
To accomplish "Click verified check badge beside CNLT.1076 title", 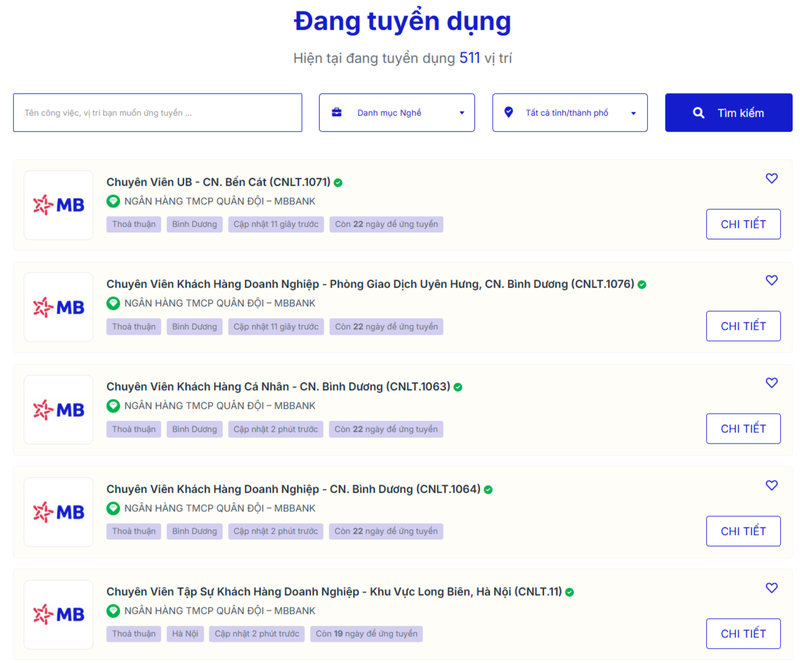I will click(642, 285).
